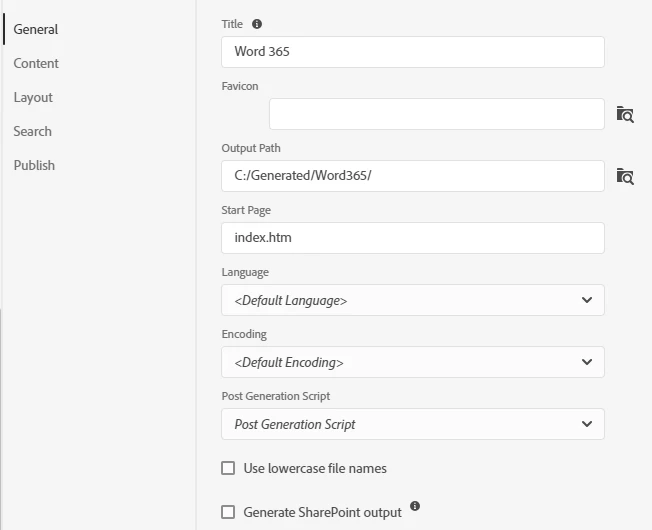Go to the Layout tab
Viewport: 652px width, 530px height.
click(x=33, y=97)
